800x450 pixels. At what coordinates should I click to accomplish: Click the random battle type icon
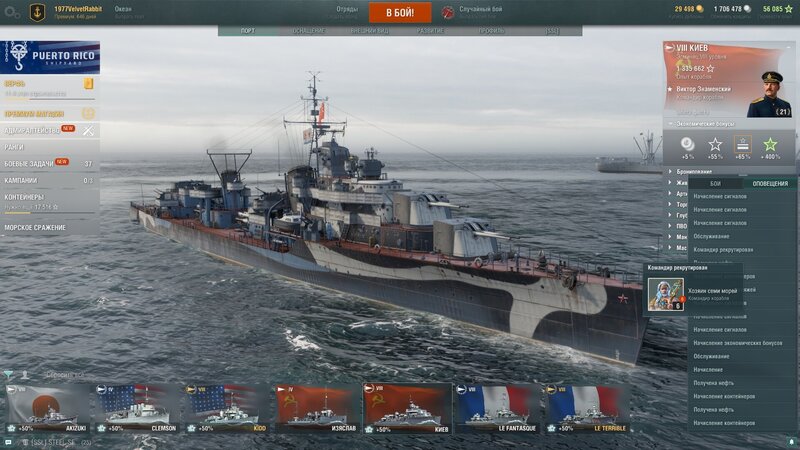447,12
